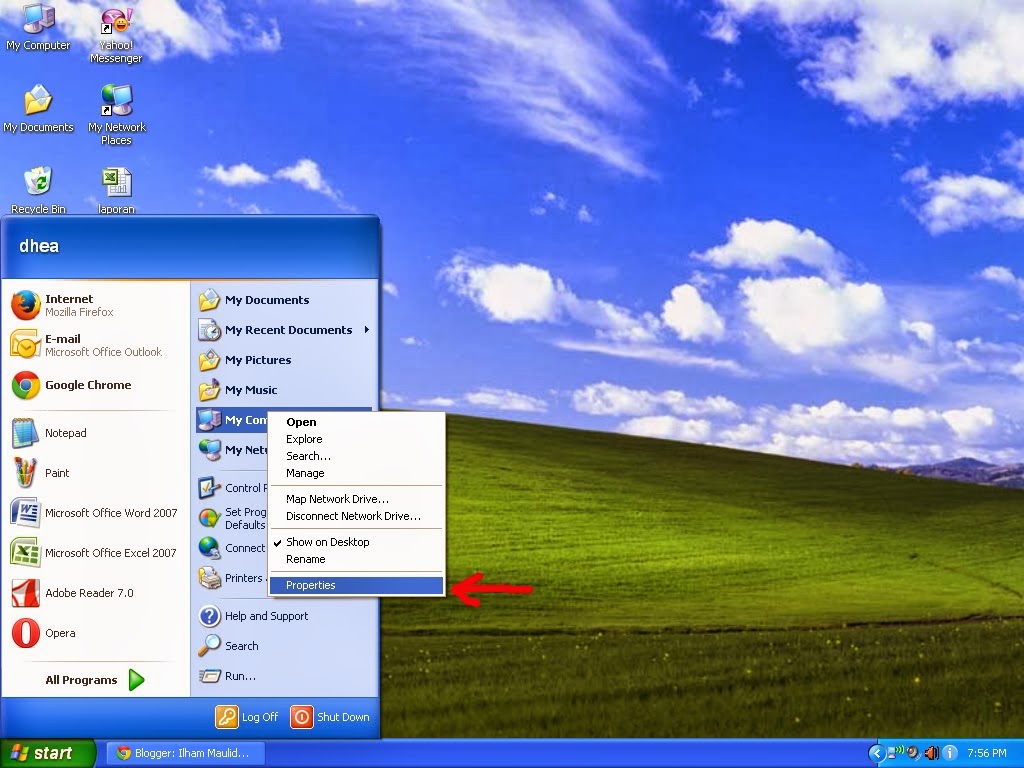Choose Disconnect Network Drive... entry
1024x768 pixels.
click(x=356, y=516)
